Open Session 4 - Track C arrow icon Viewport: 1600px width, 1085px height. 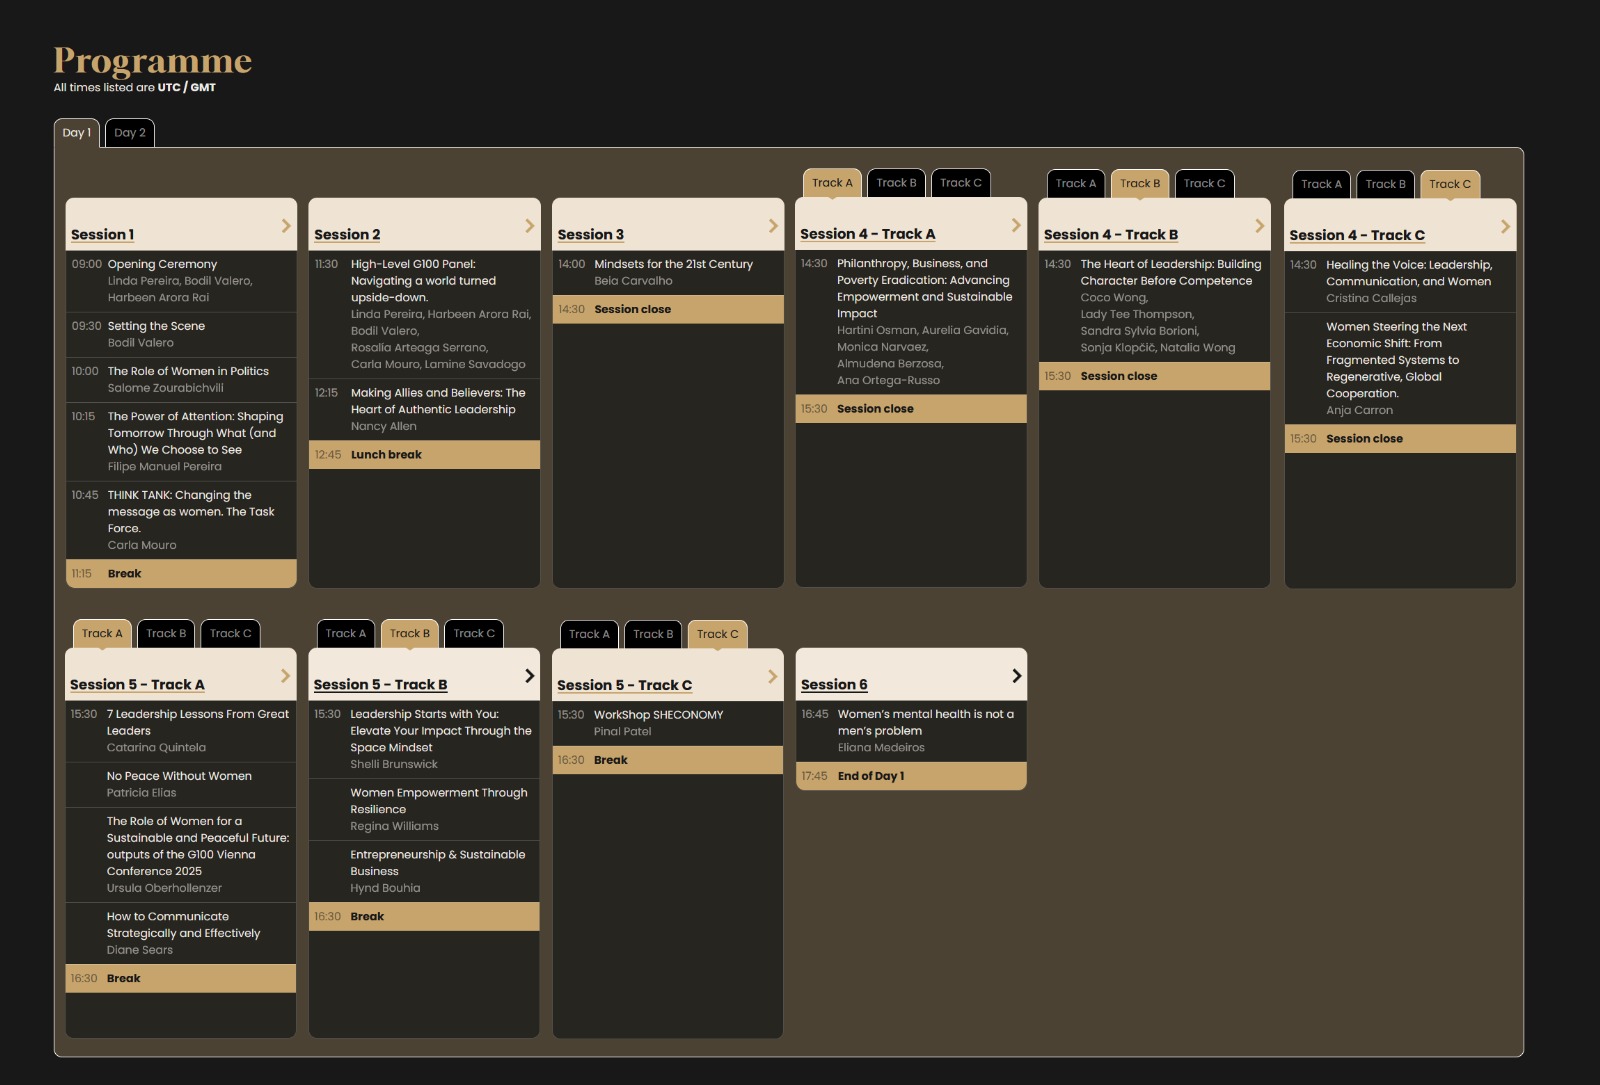point(1505,227)
